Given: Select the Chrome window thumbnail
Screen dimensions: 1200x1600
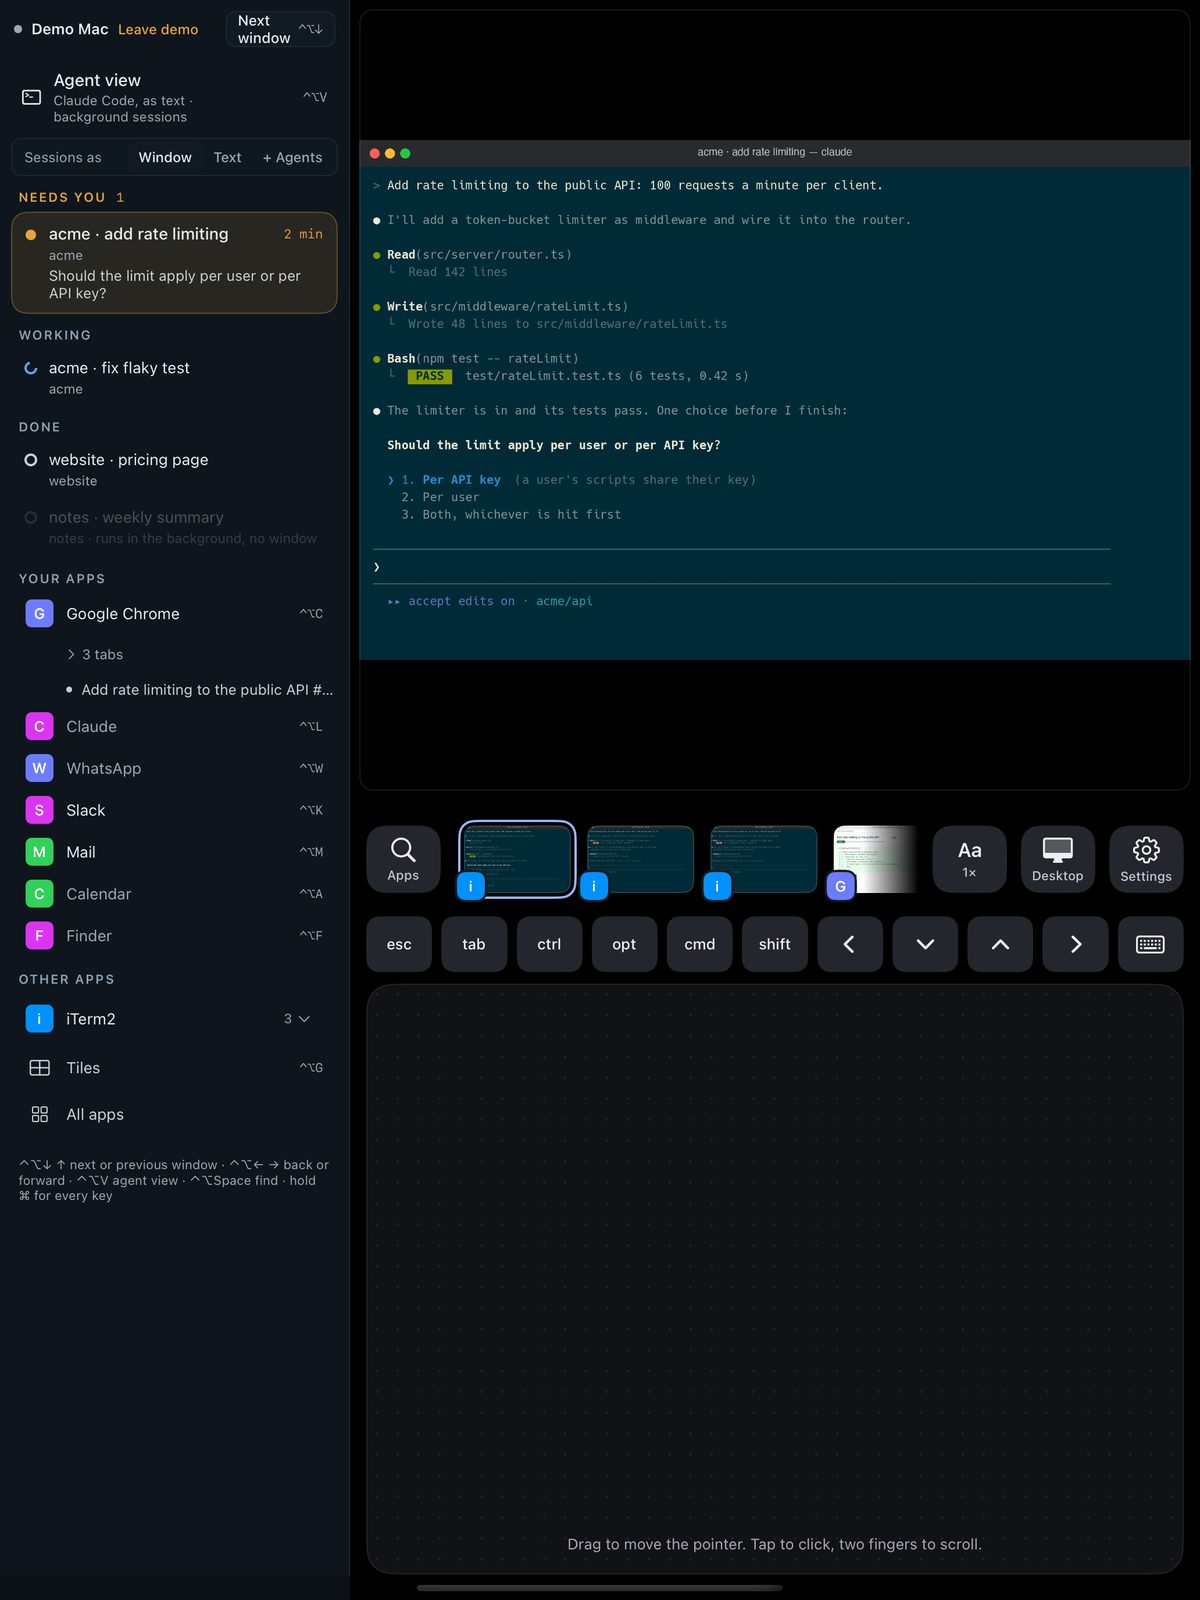Looking at the screenshot, I should click(x=873, y=860).
